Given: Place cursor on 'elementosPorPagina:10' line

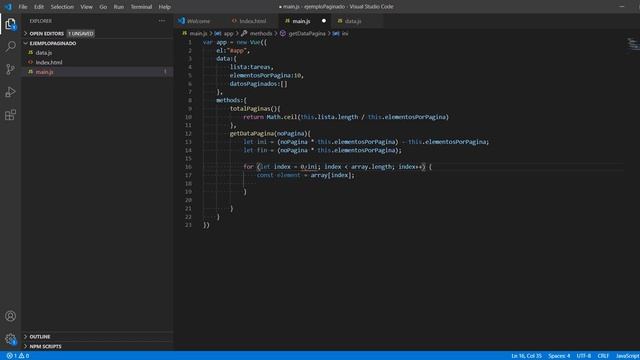Looking at the screenshot, I should (x=267, y=76).
